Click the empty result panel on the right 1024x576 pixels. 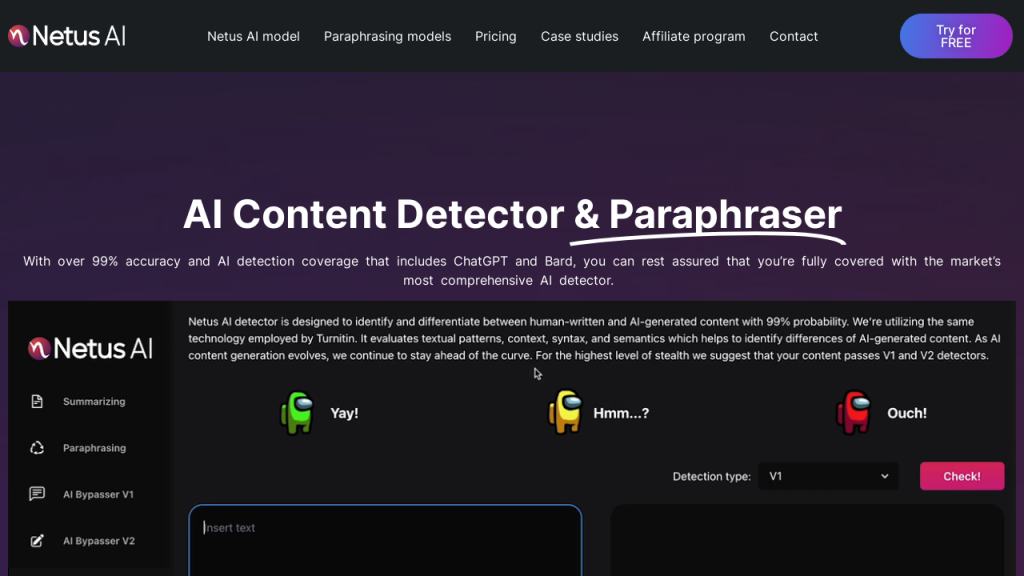[x=807, y=540]
